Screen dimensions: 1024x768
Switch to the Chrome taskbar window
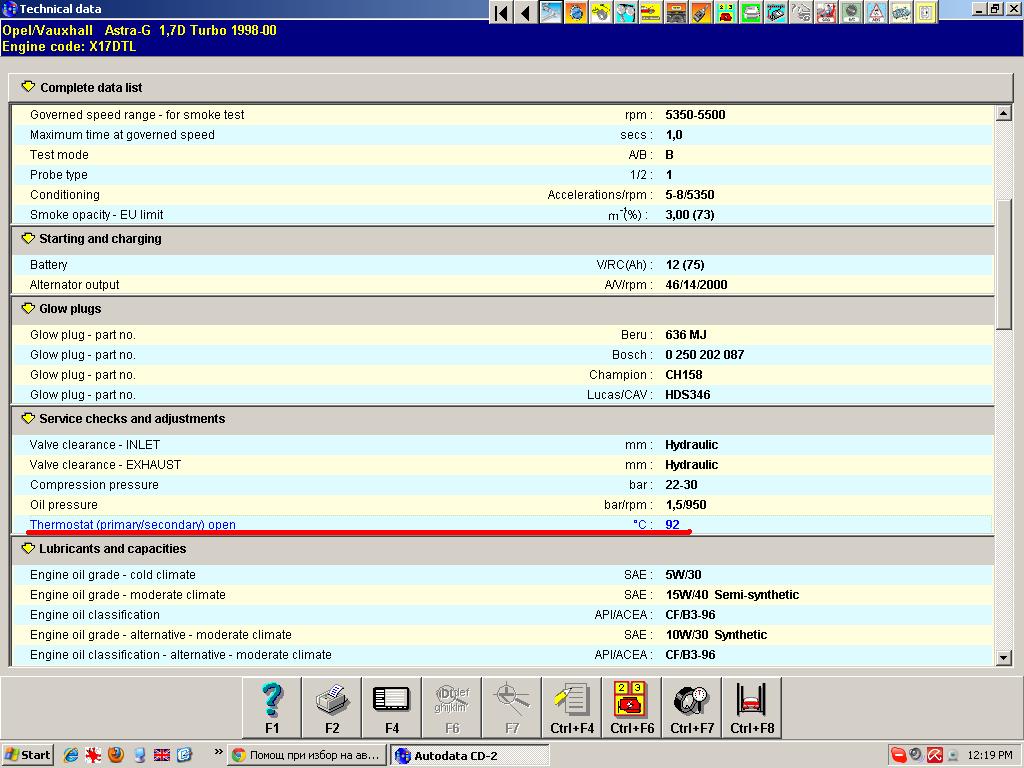coord(306,755)
